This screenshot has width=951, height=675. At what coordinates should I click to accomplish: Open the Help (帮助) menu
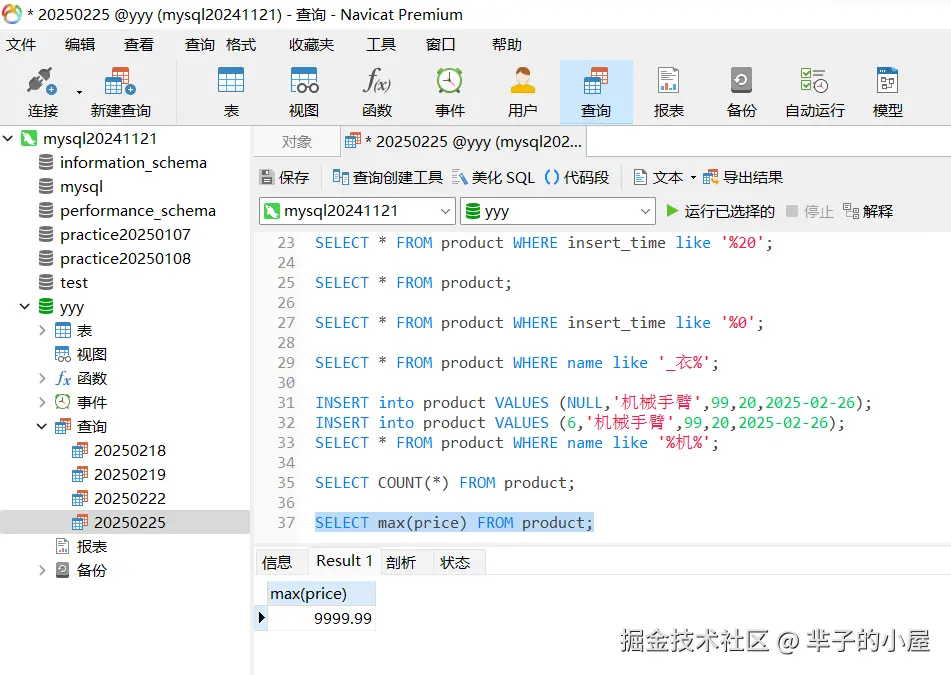click(506, 44)
